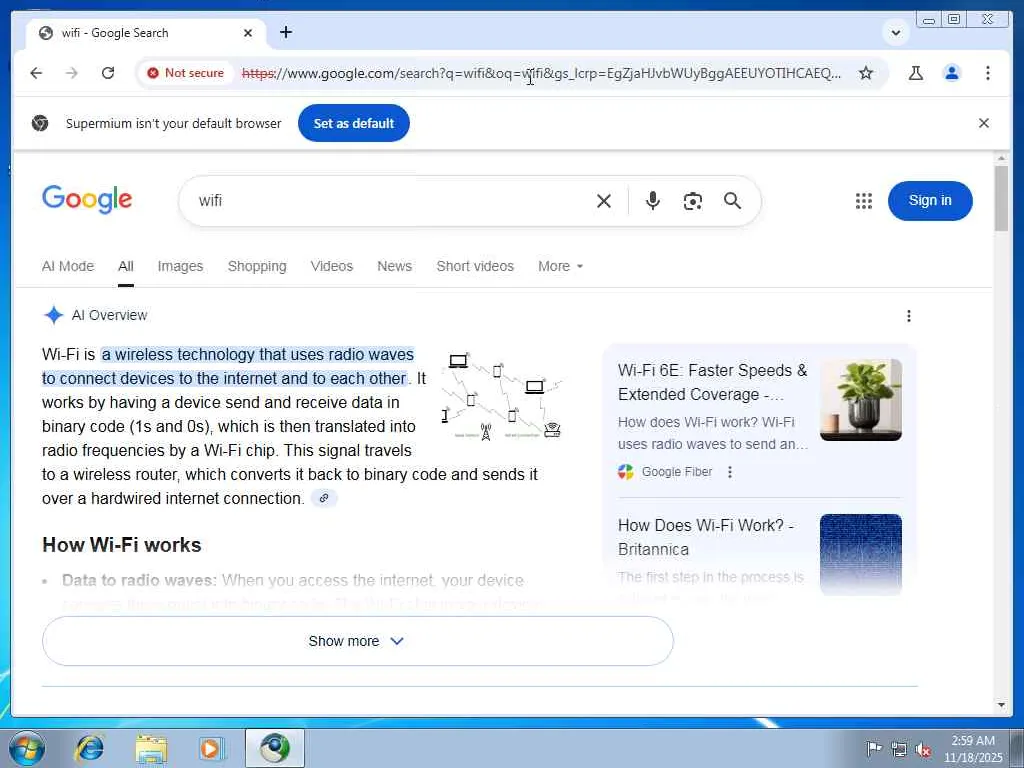Clear the search box with the X icon
The width and height of the screenshot is (1024, 768).
[604, 200]
